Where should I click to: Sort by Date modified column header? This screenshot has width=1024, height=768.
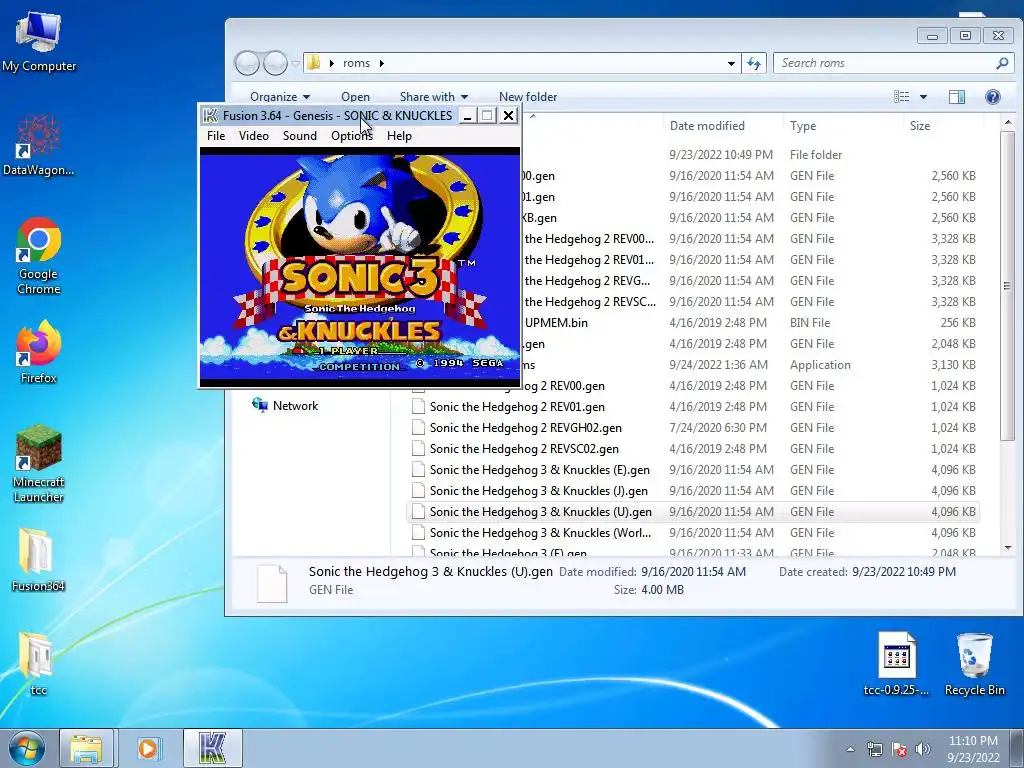pos(707,125)
